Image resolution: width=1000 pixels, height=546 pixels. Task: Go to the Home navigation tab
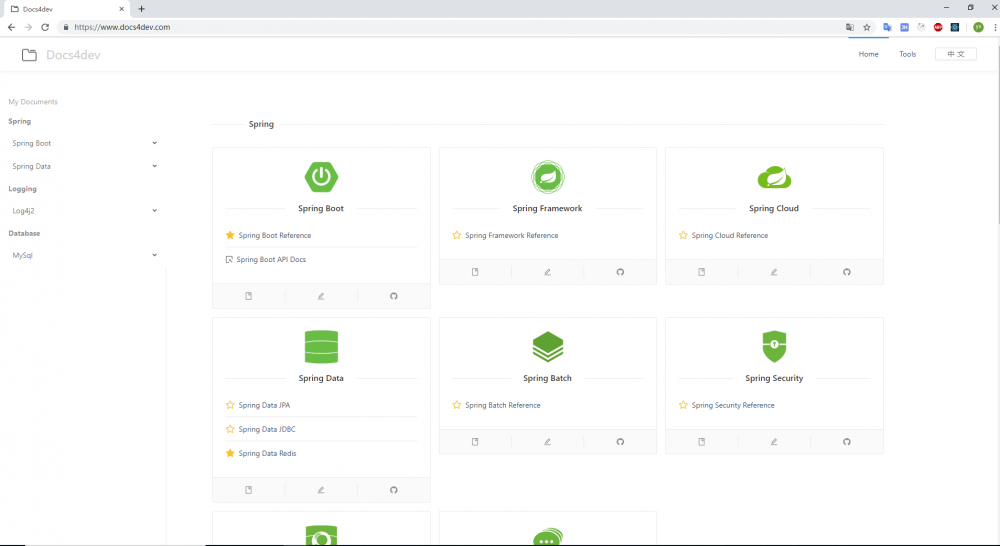click(868, 54)
